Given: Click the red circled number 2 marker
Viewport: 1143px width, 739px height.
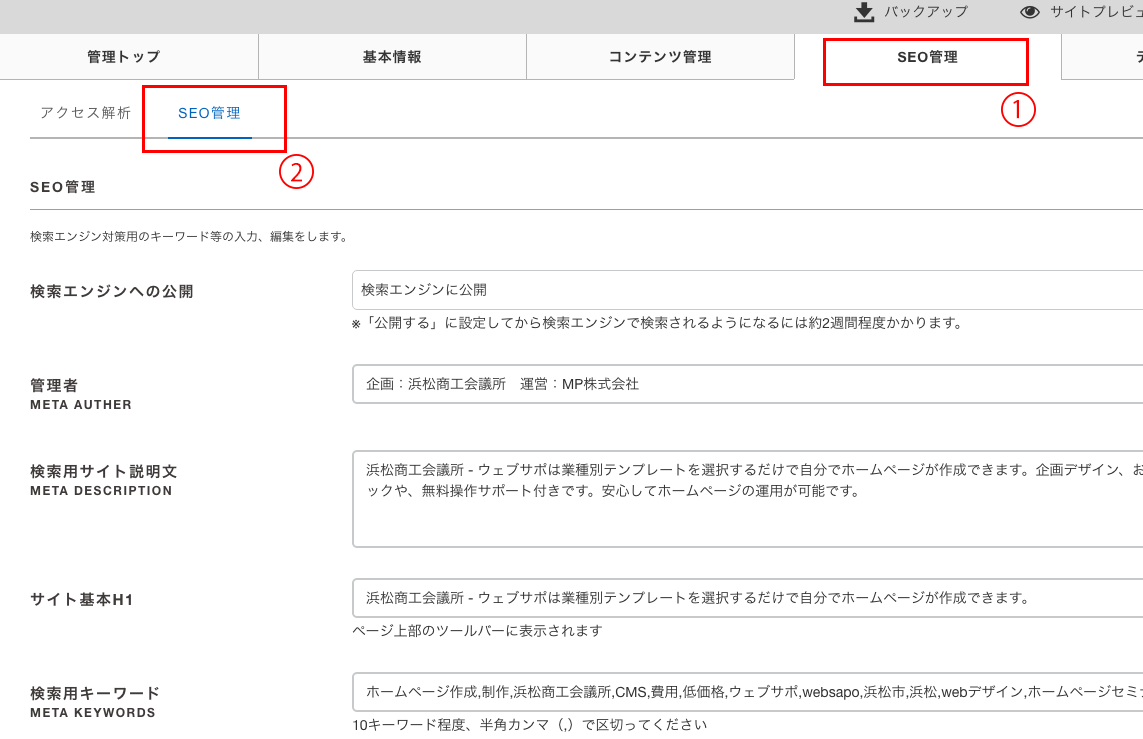Looking at the screenshot, I should pyautogui.click(x=296, y=172).
